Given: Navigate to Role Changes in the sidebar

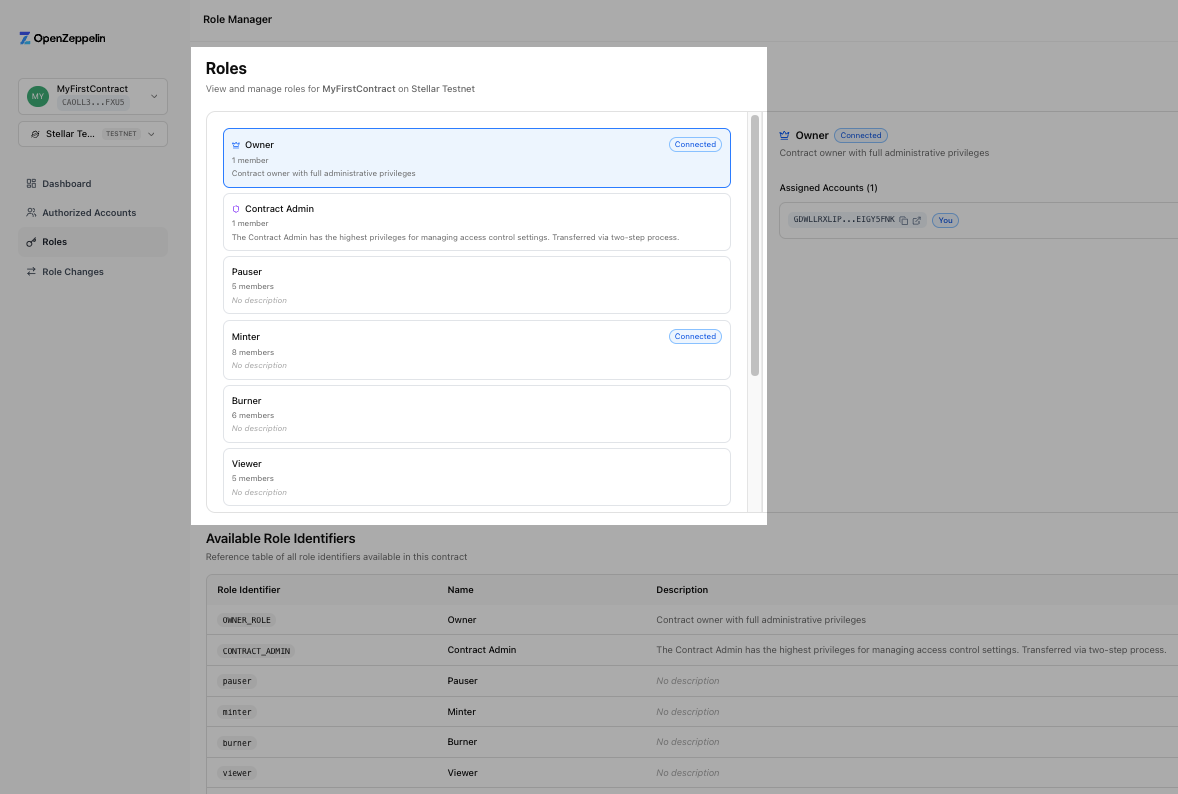Looking at the screenshot, I should pyautogui.click(x=74, y=271).
